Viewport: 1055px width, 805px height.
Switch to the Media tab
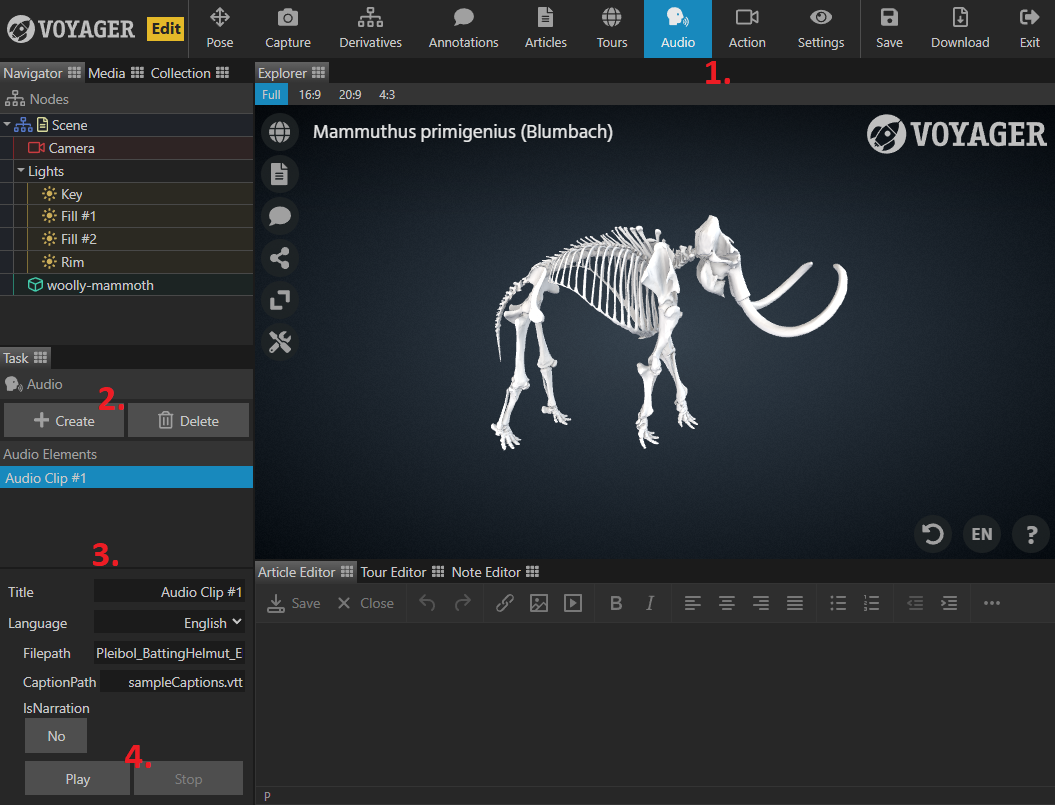107,73
